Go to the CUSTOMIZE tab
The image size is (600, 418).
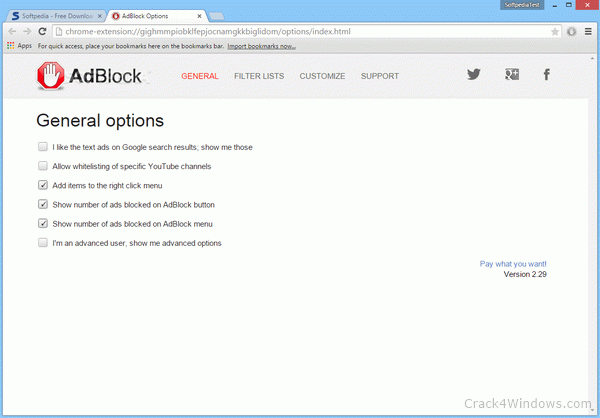coord(322,76)
